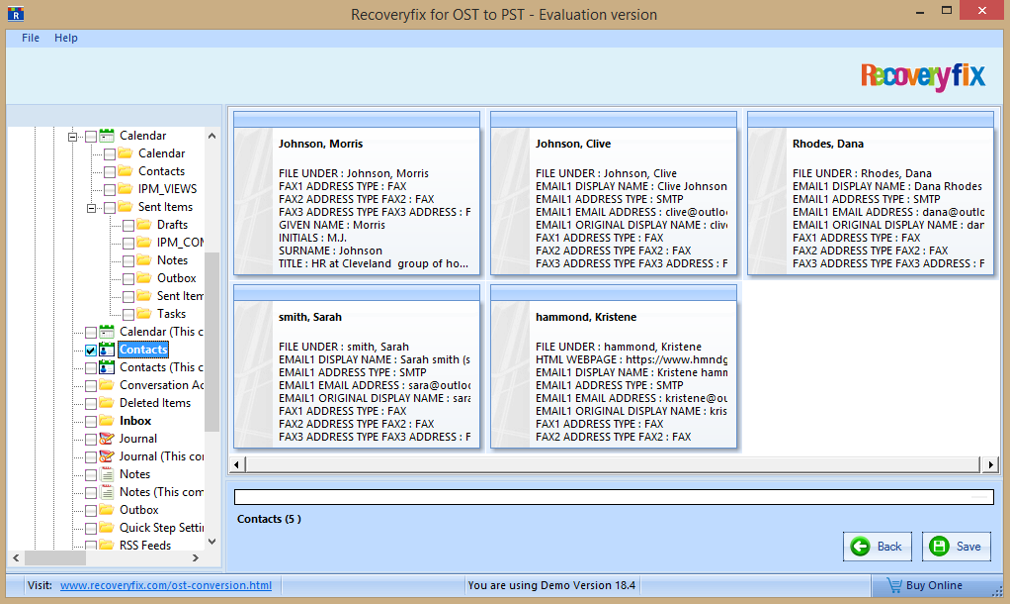Open the File menu
The image size is (1010, 604).
[30, 38]
